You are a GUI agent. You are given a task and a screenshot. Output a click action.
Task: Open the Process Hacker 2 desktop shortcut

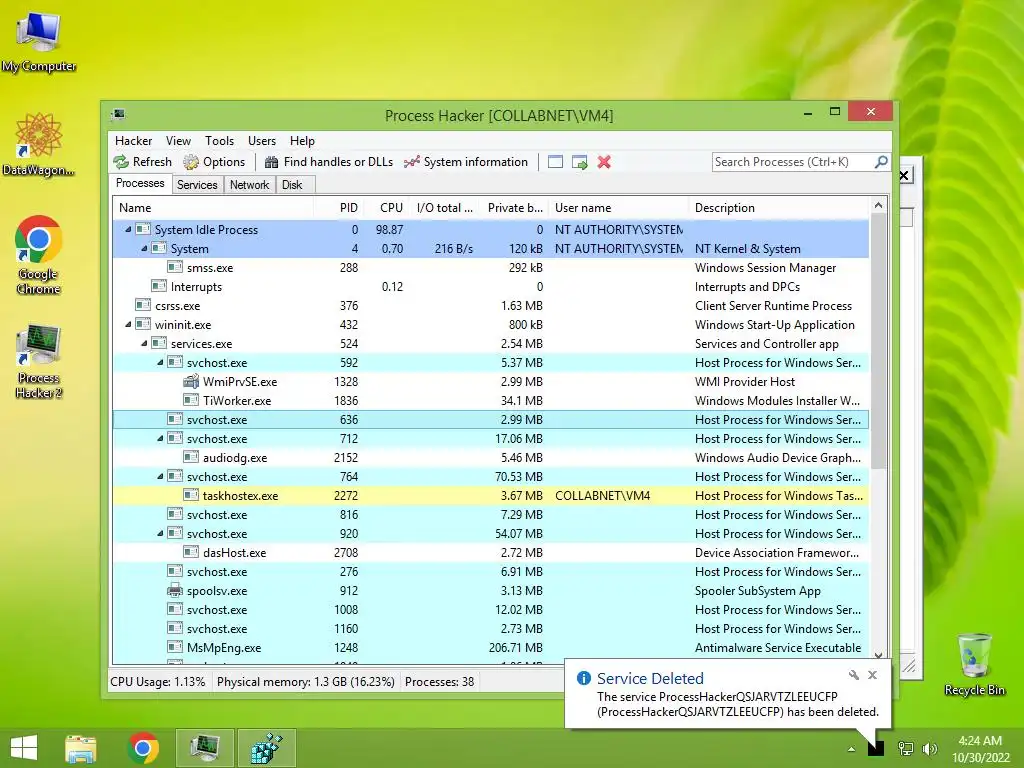(x=39, y=360)
